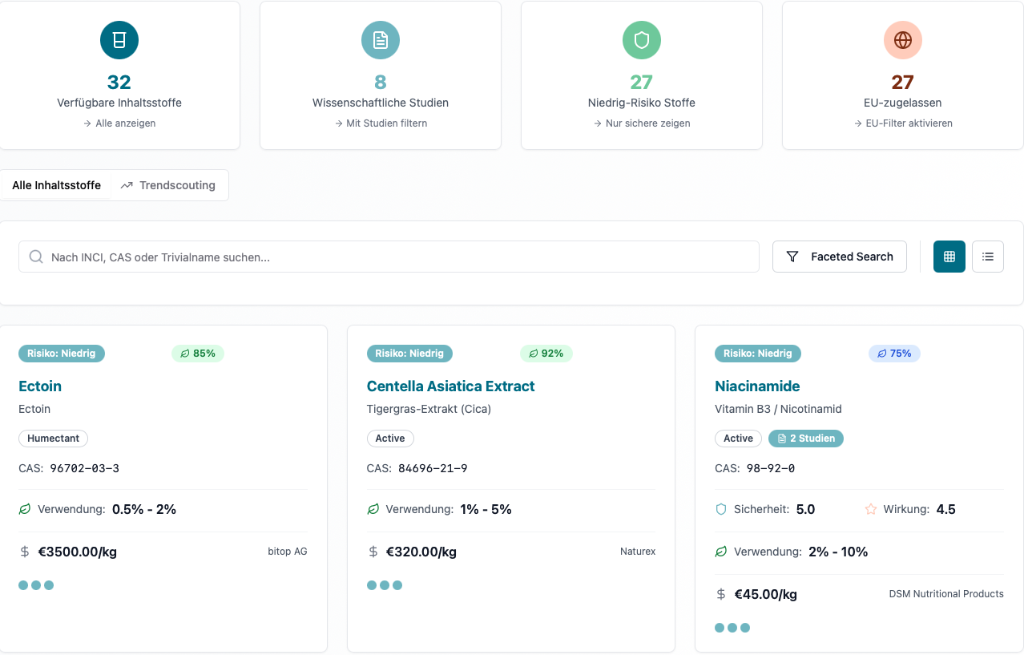Screen dimensions: 1024x655
Task: Open the Faceted Search filter panel
Action: click(x=839, y=257)
